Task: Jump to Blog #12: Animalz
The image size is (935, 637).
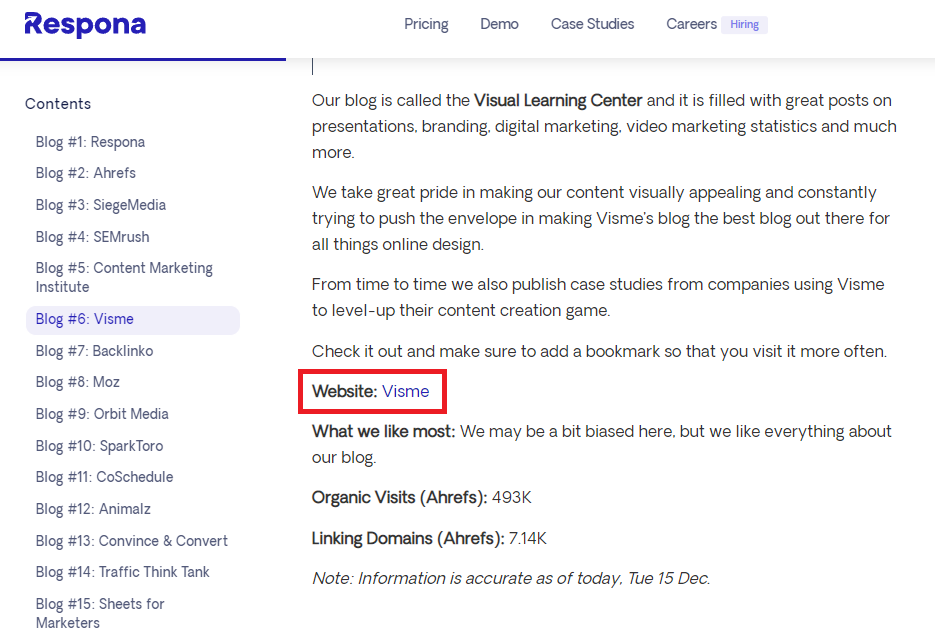Action: 93,509
